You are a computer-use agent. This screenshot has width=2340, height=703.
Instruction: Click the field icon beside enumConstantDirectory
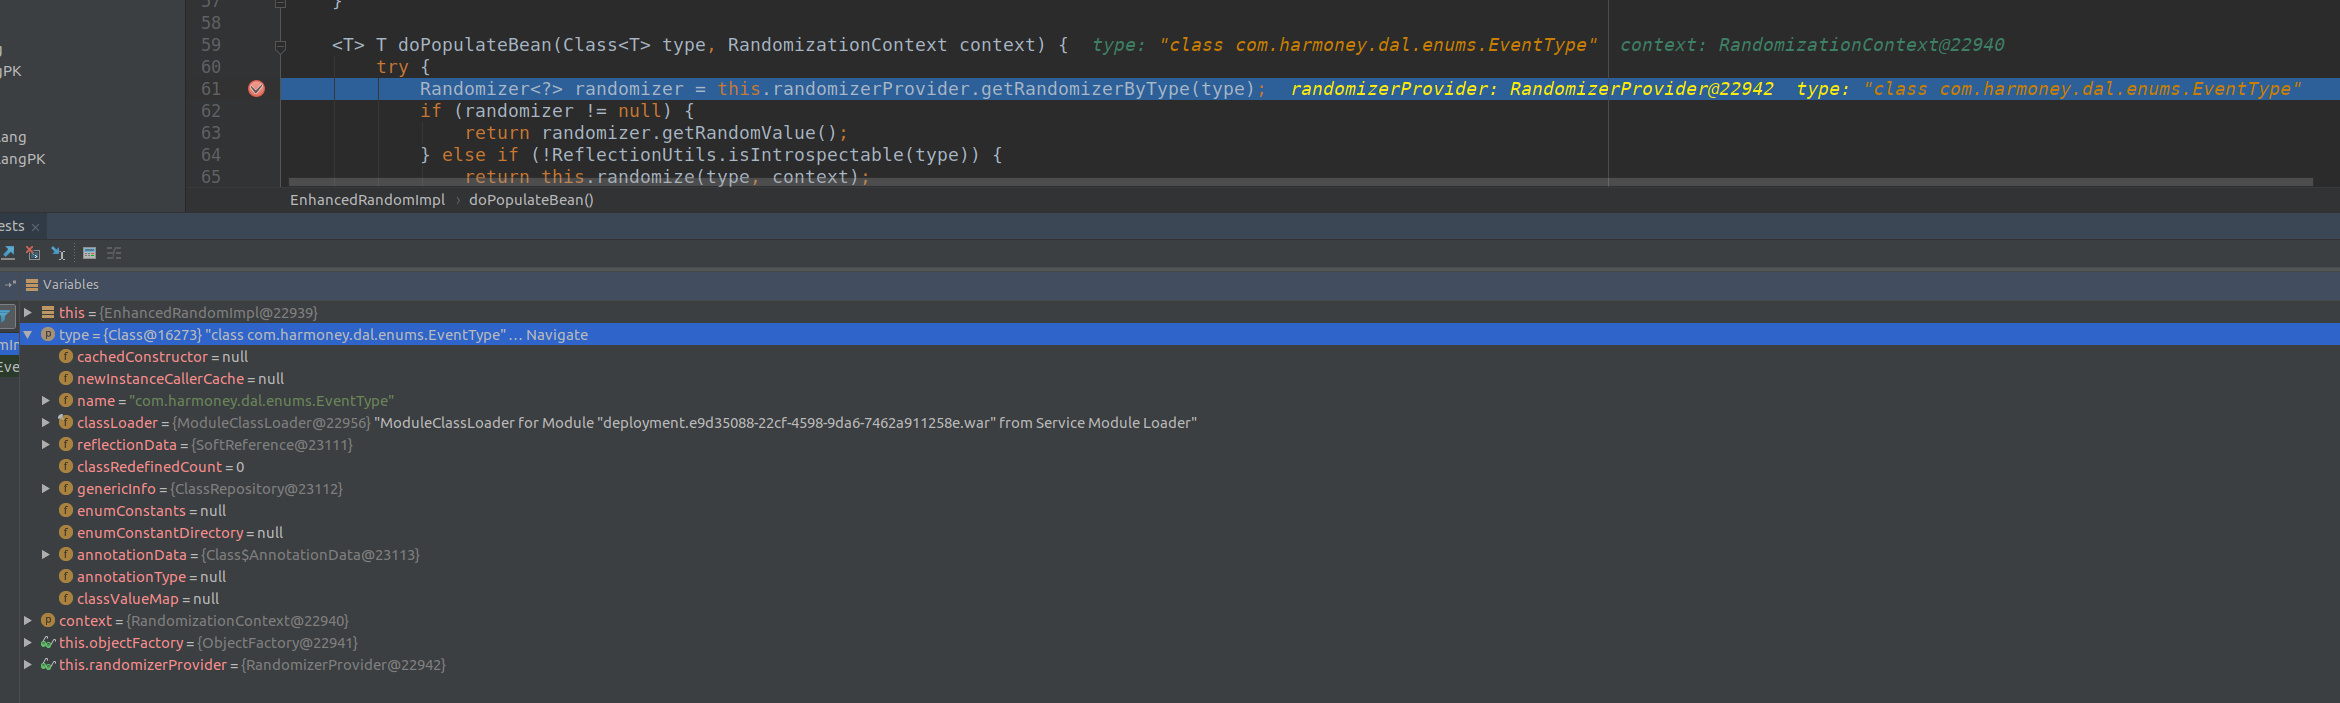(66, 533)
